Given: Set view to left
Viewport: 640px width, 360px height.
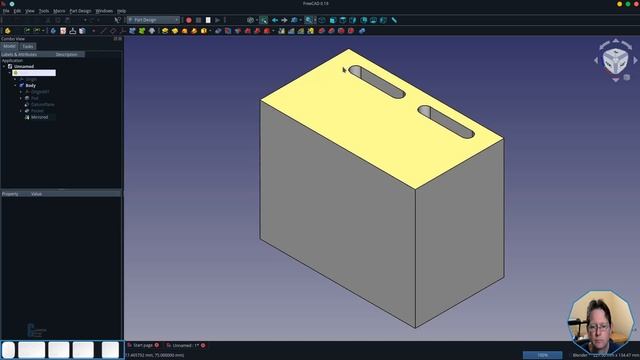Looking at the screenshot, I should (x=383, y=20).
